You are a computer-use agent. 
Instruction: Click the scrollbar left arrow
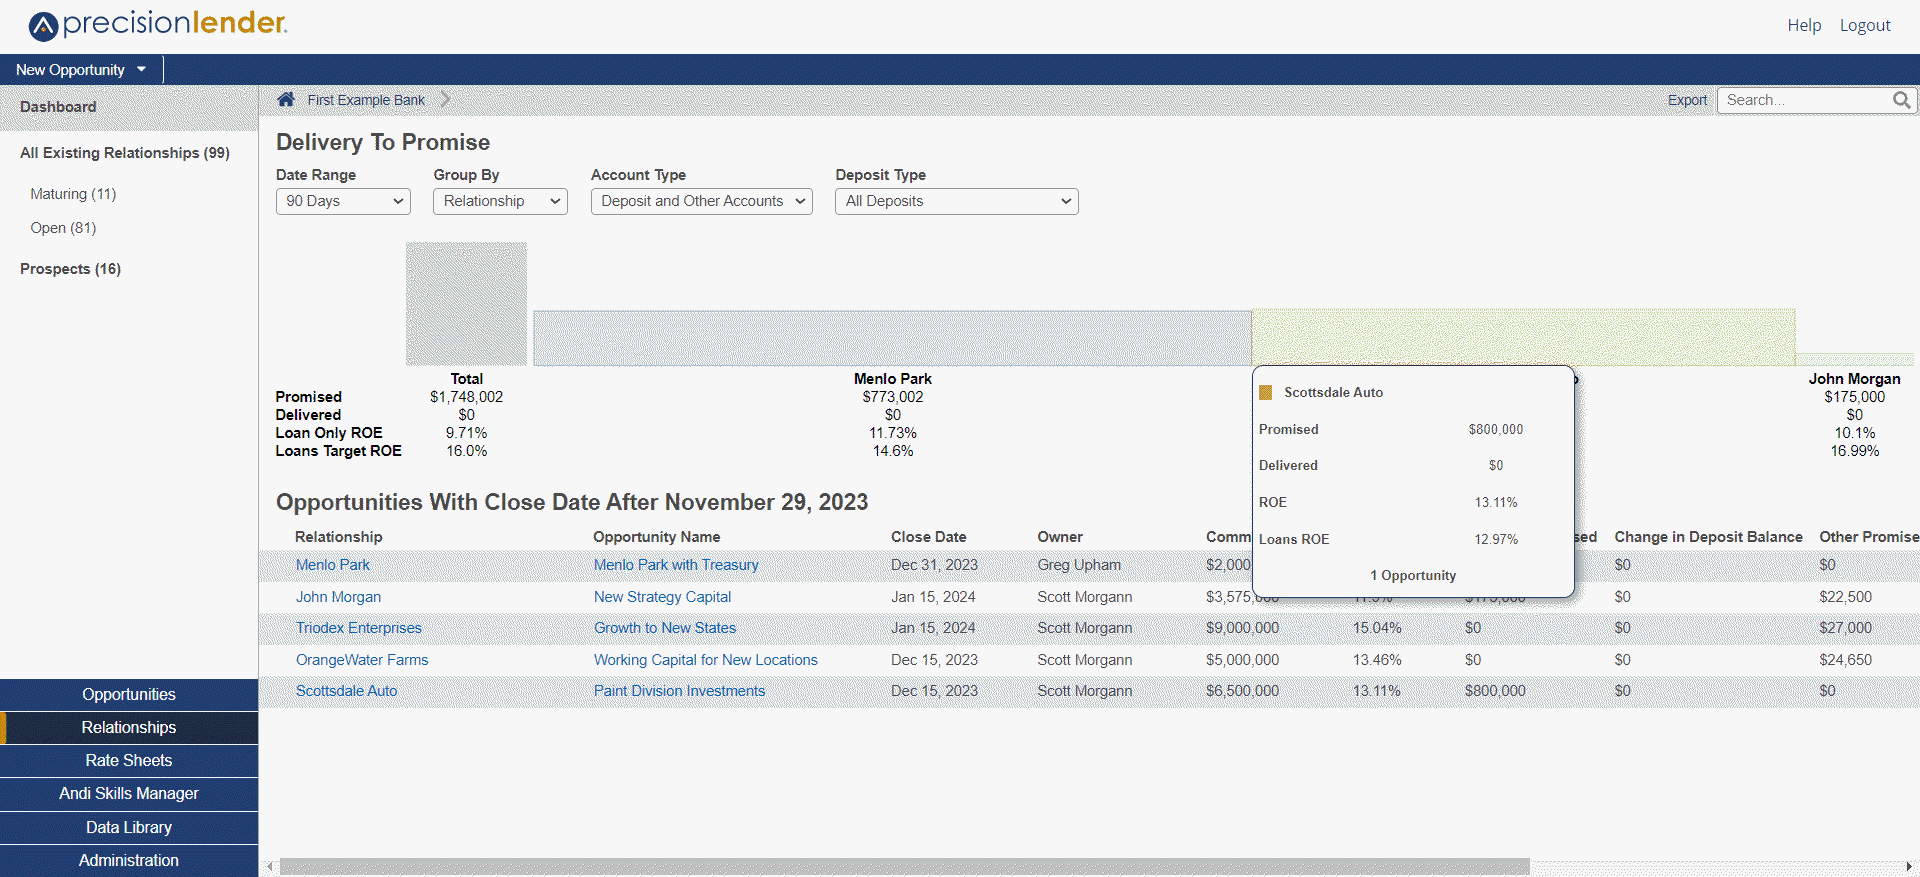pos(269,866)
